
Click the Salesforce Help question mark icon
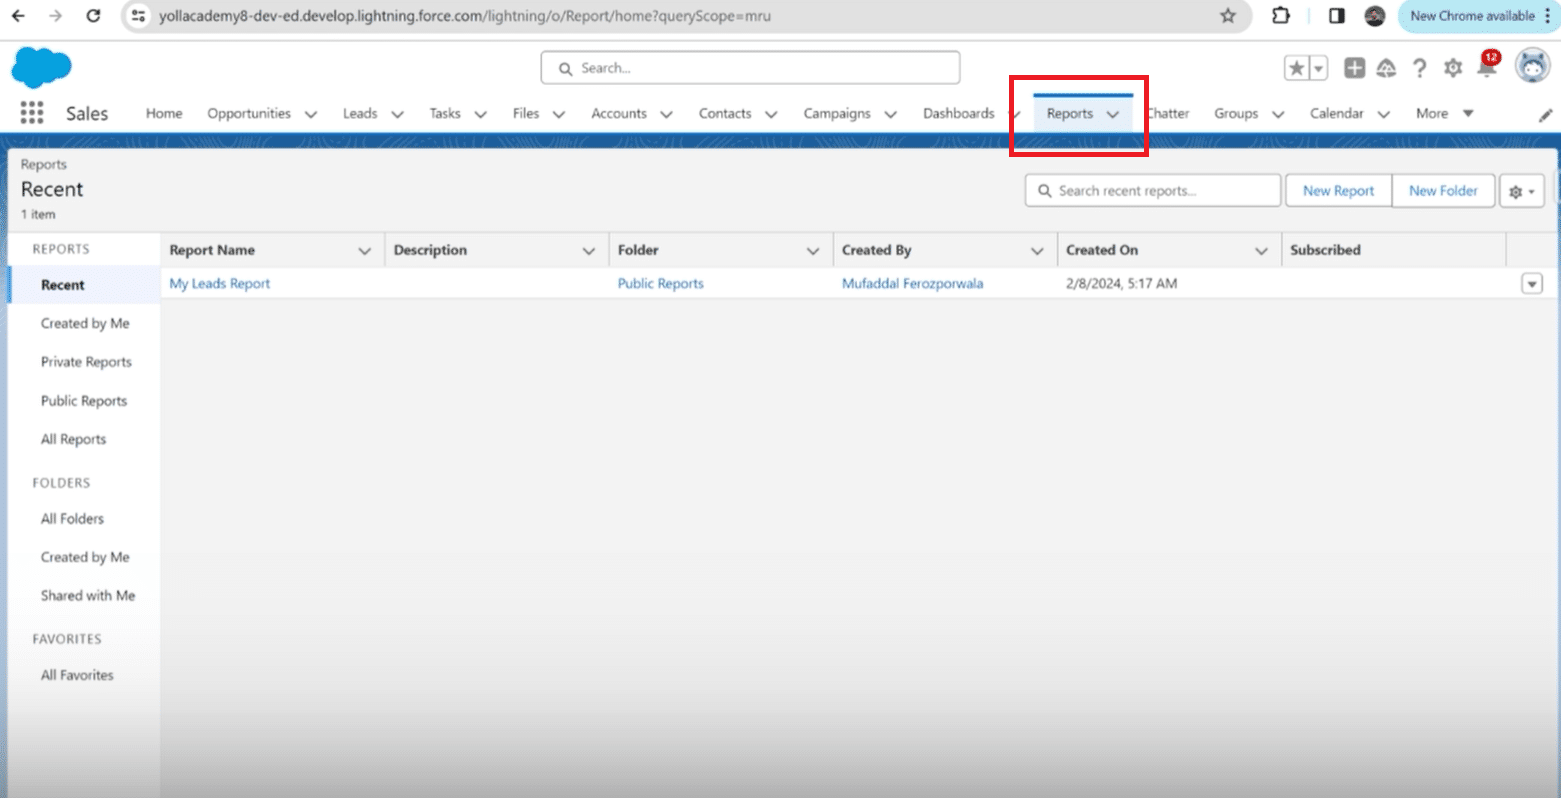(x=1419, y=68)
